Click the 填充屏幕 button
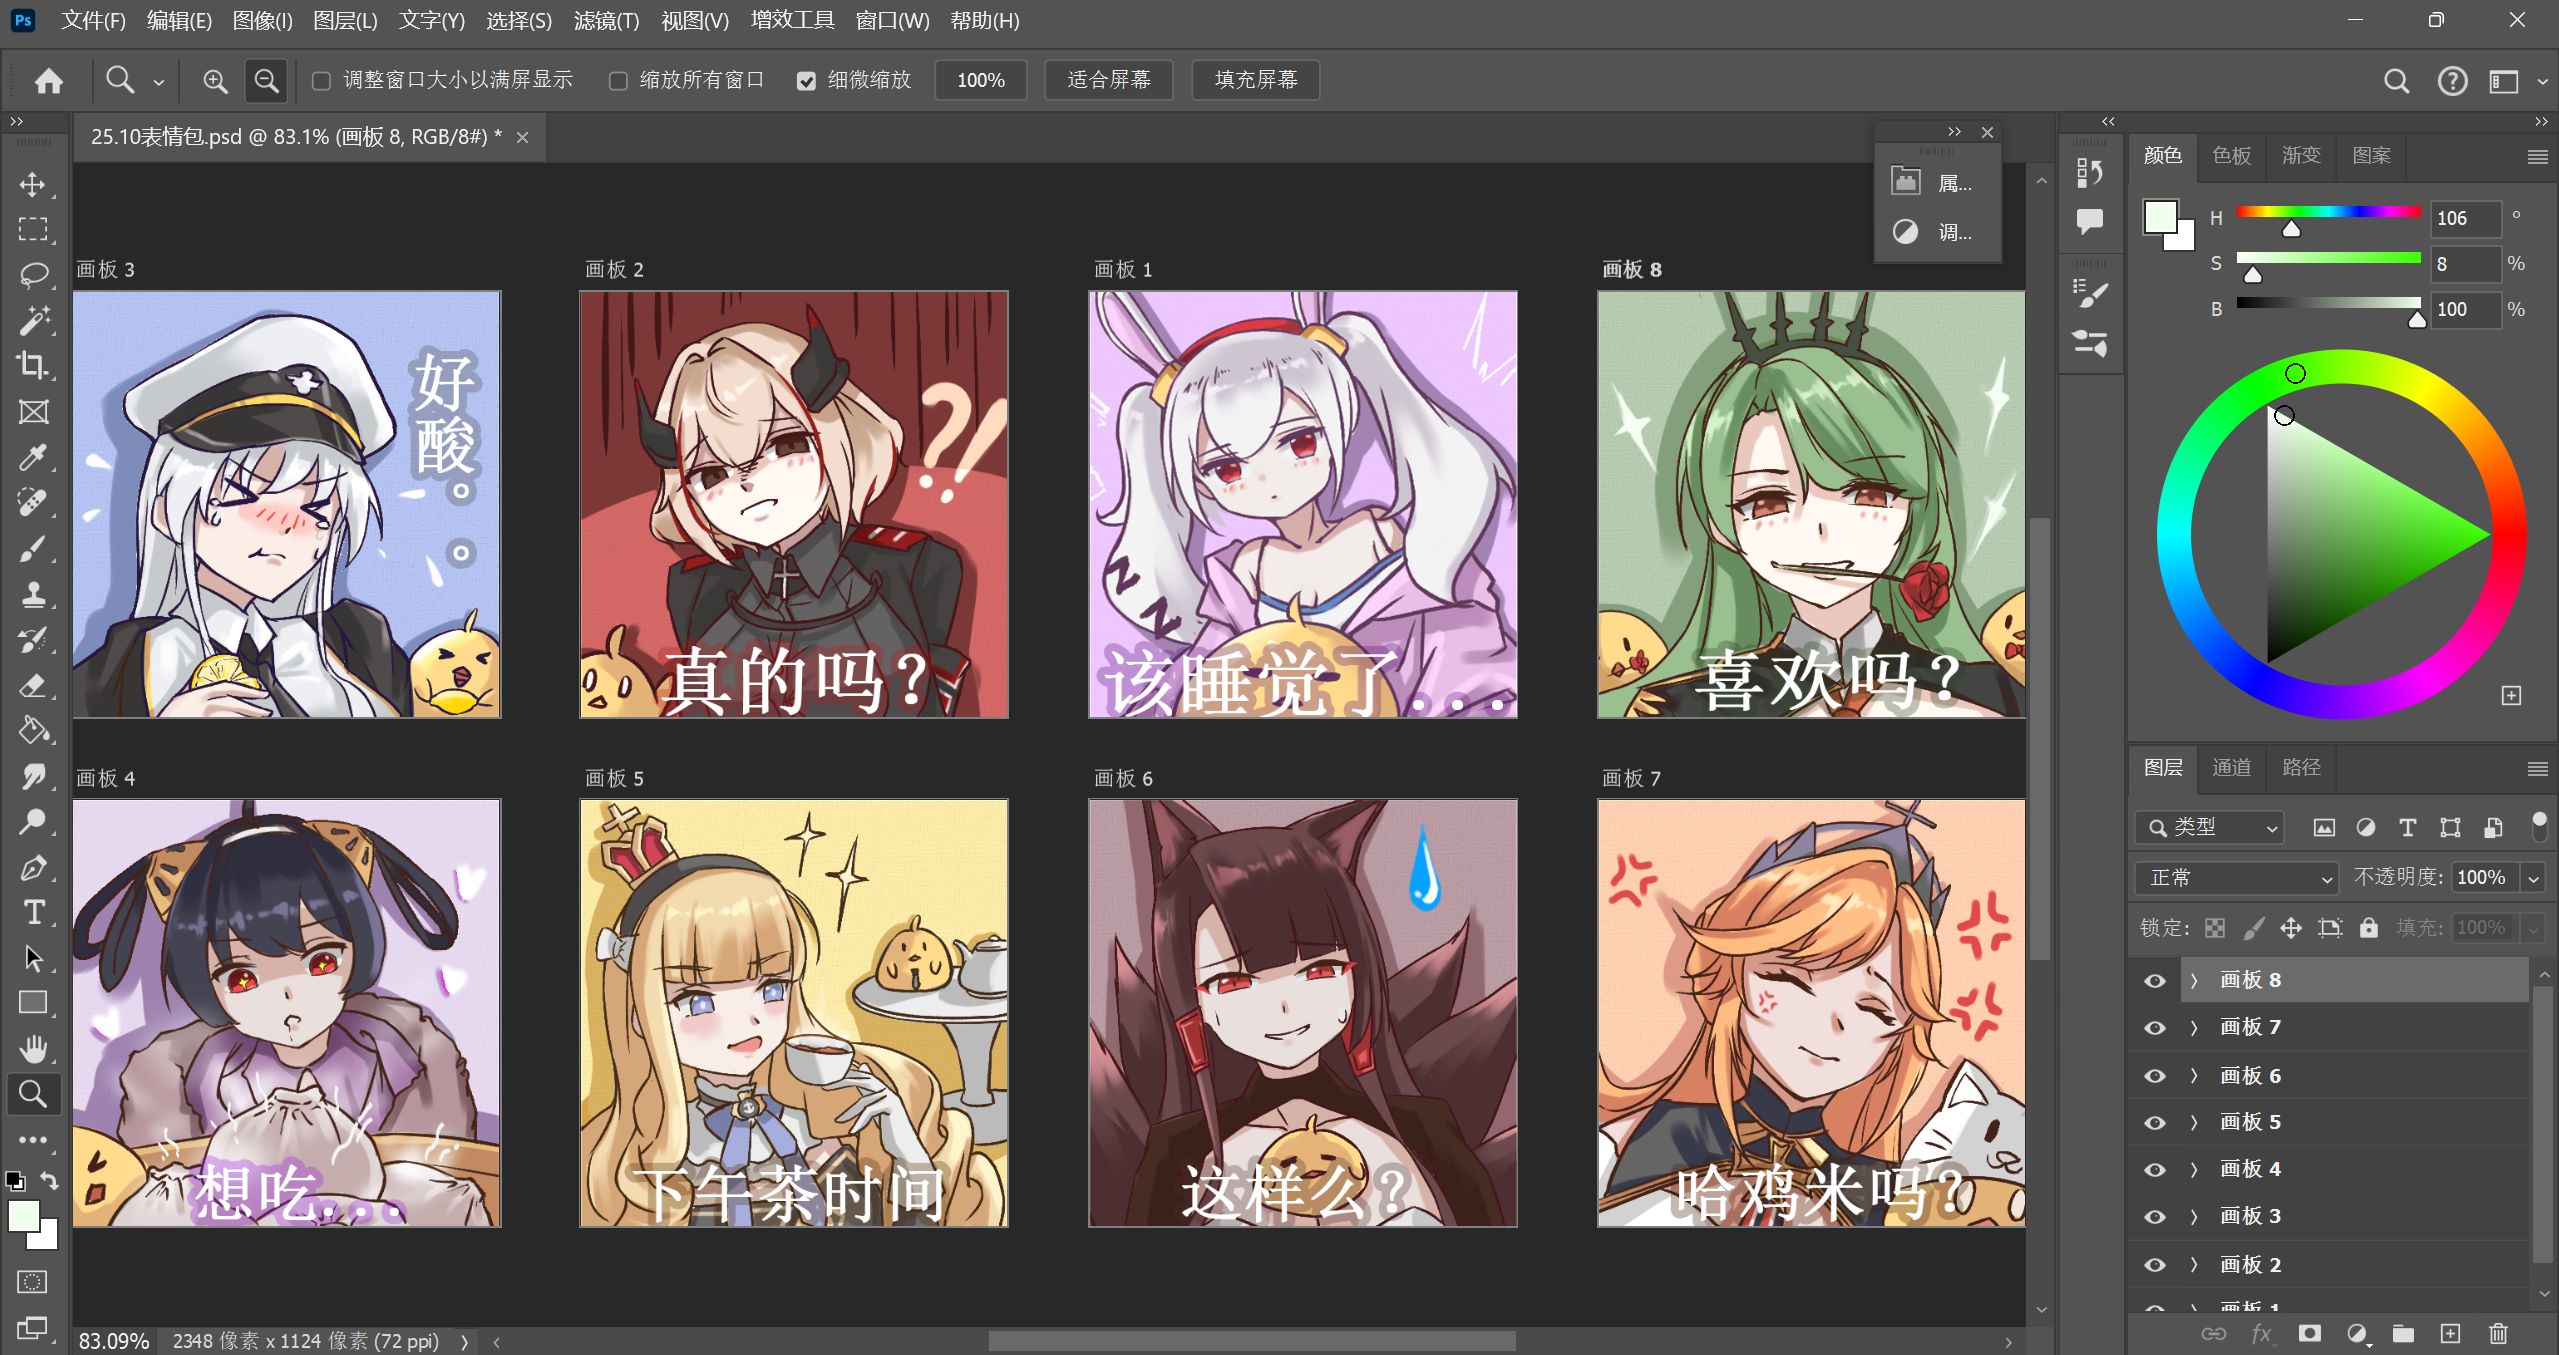Image resolution: width=2559 pixels, height=1355 pixels. point(1255,80)
